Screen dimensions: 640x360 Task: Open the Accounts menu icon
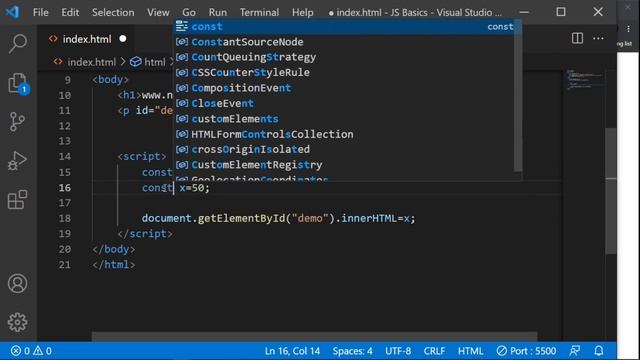tap(18, 283)
